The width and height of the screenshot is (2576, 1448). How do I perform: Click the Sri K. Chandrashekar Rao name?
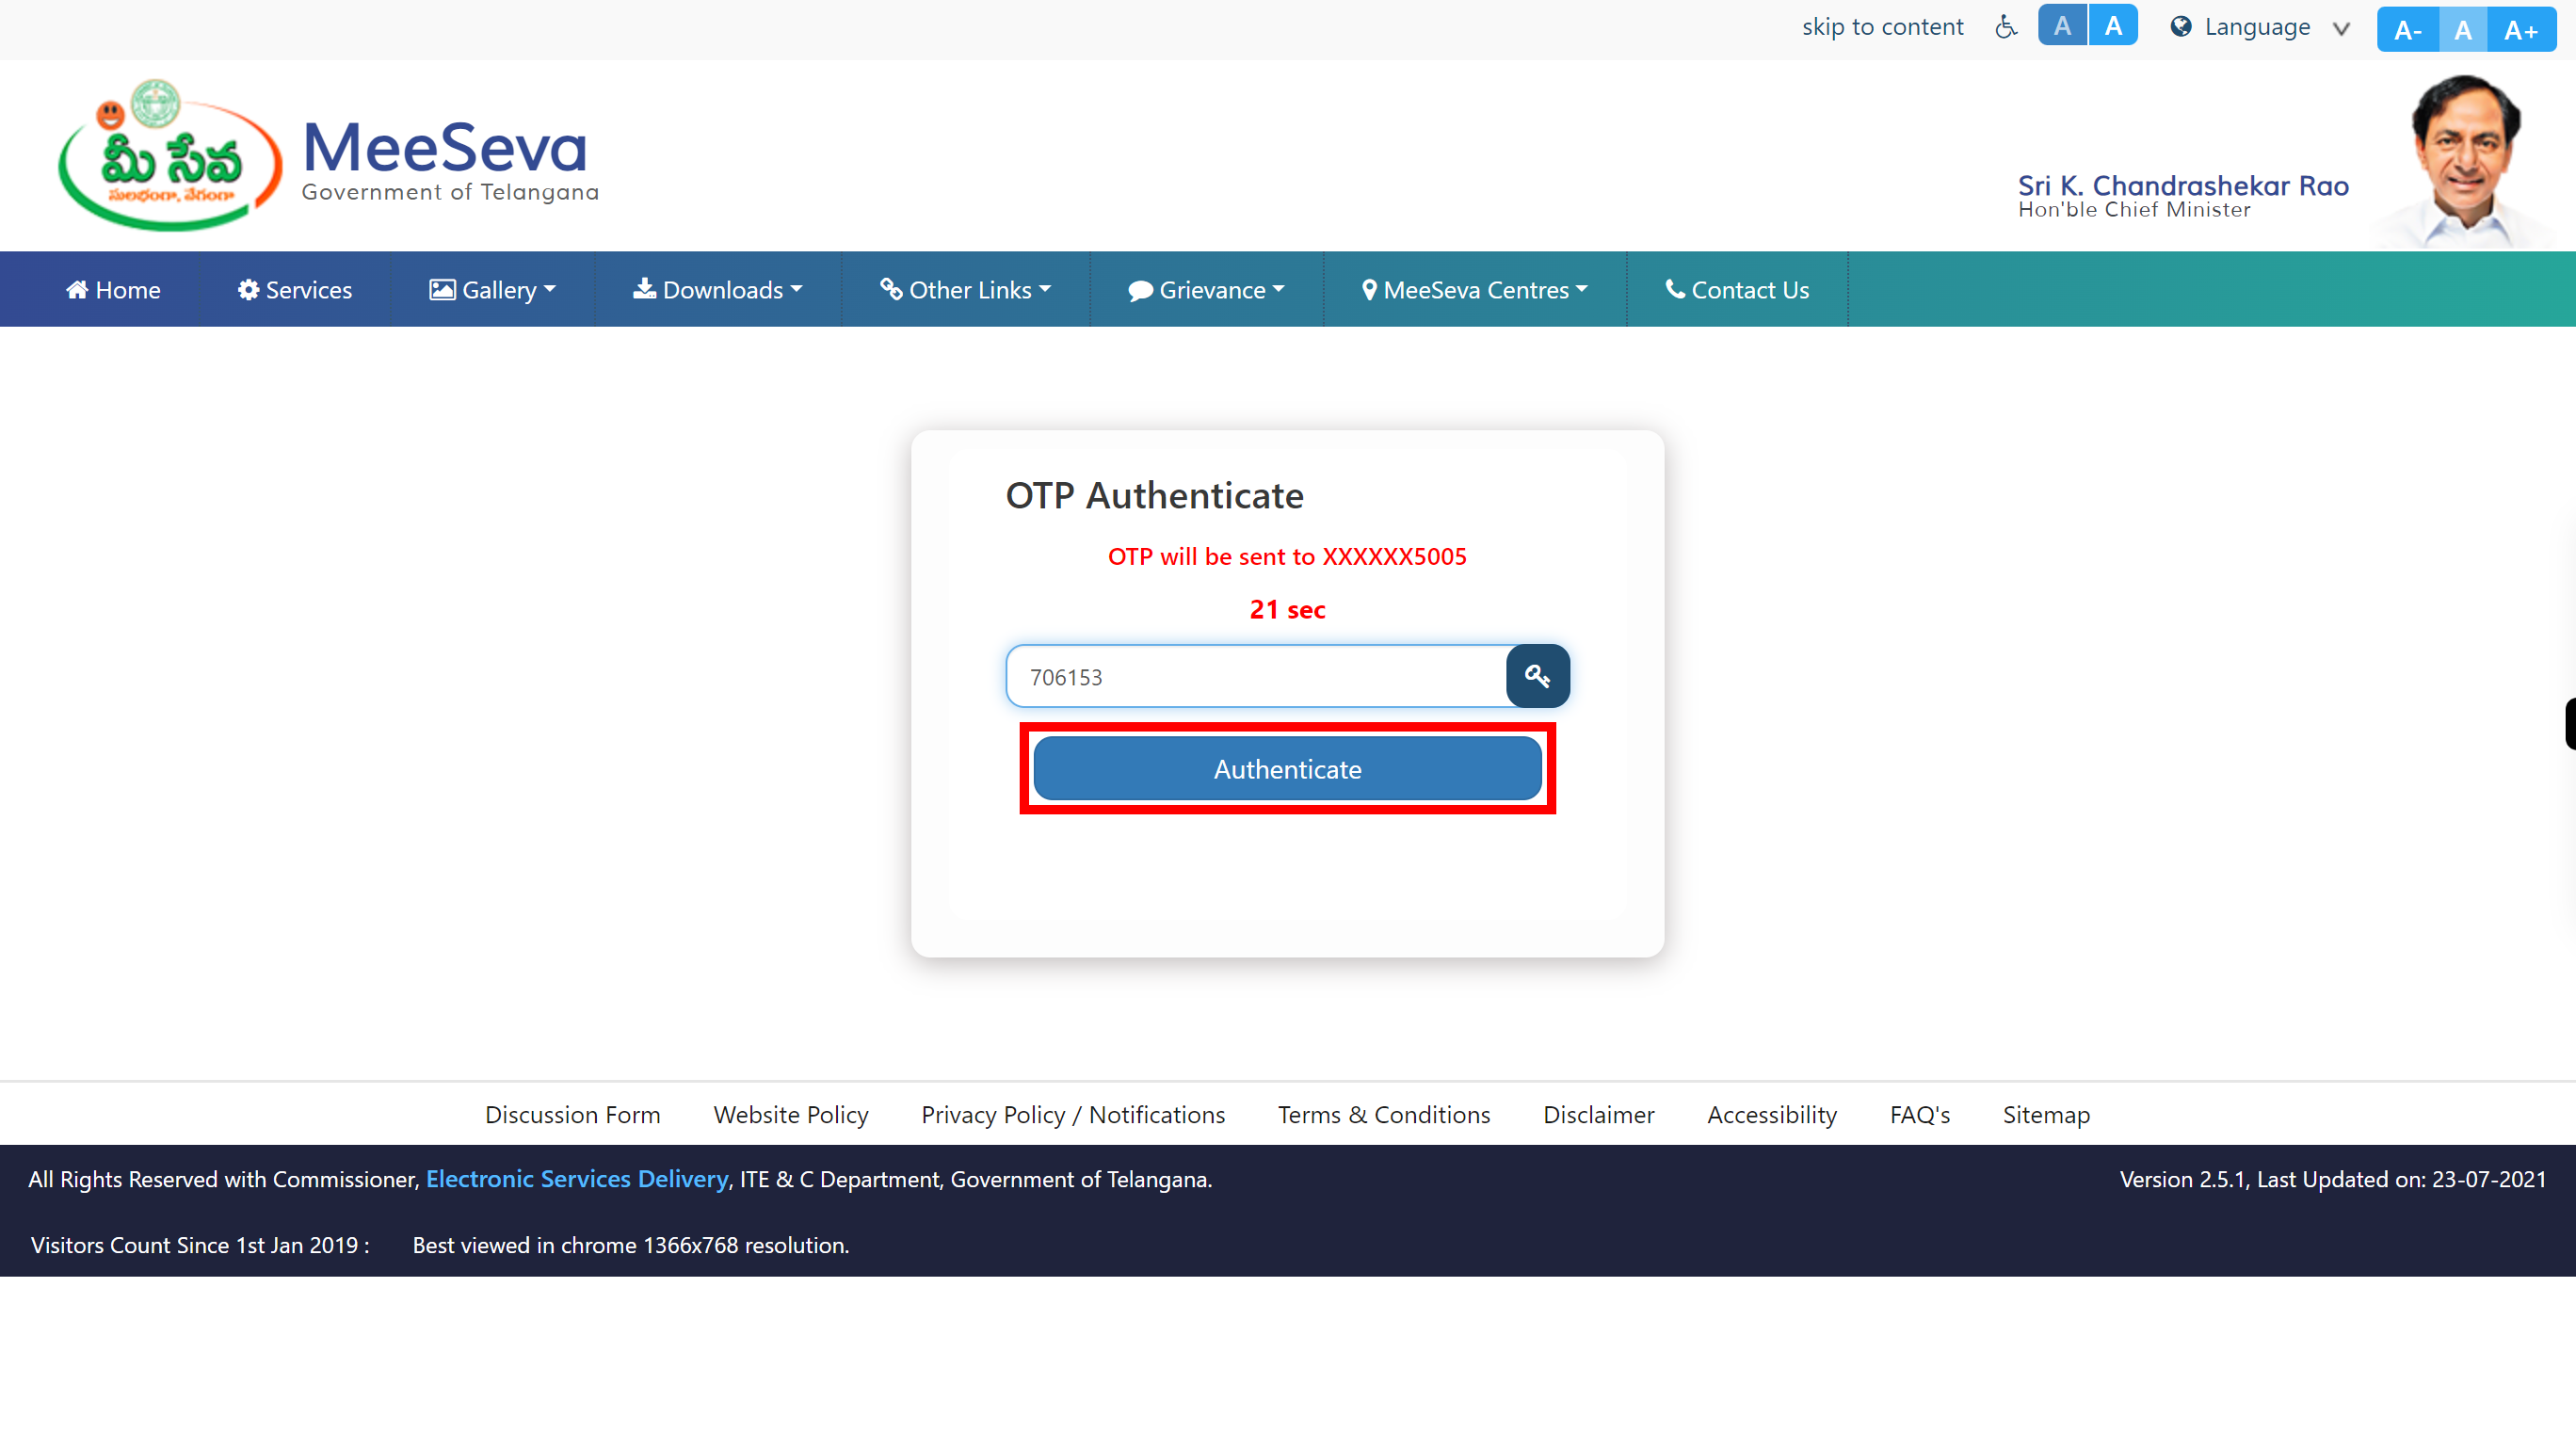[x=2183, y=185]
